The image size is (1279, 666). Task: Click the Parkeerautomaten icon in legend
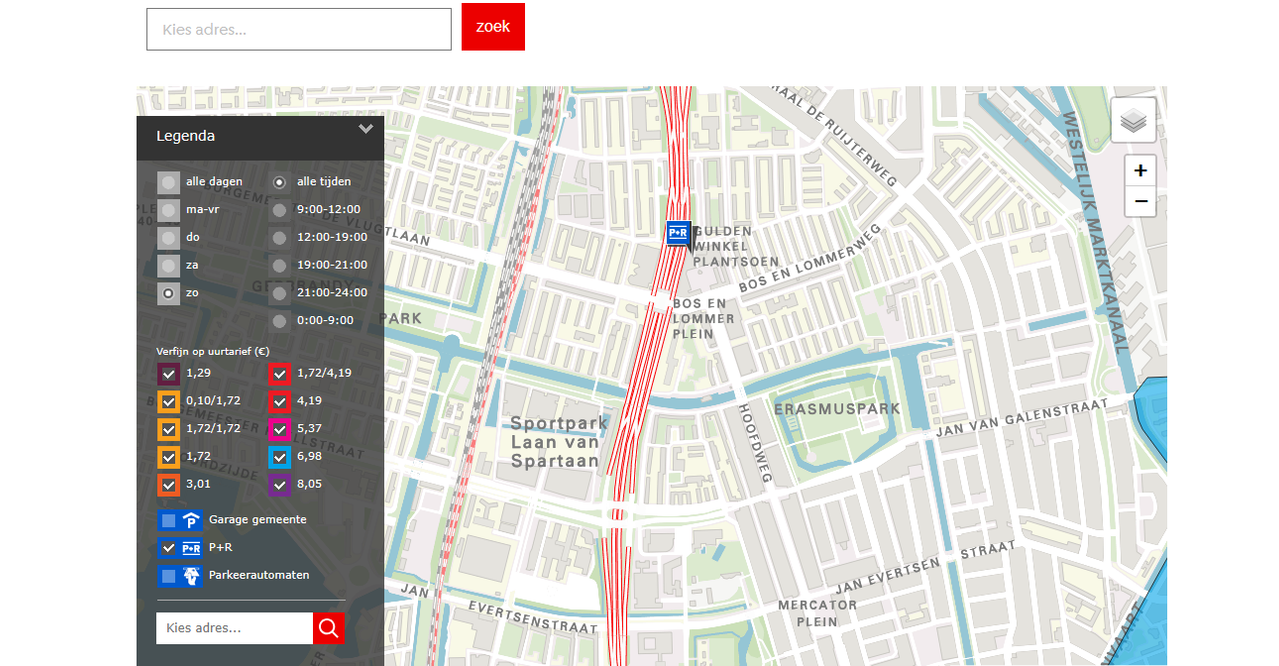click(x=192, y=576)
